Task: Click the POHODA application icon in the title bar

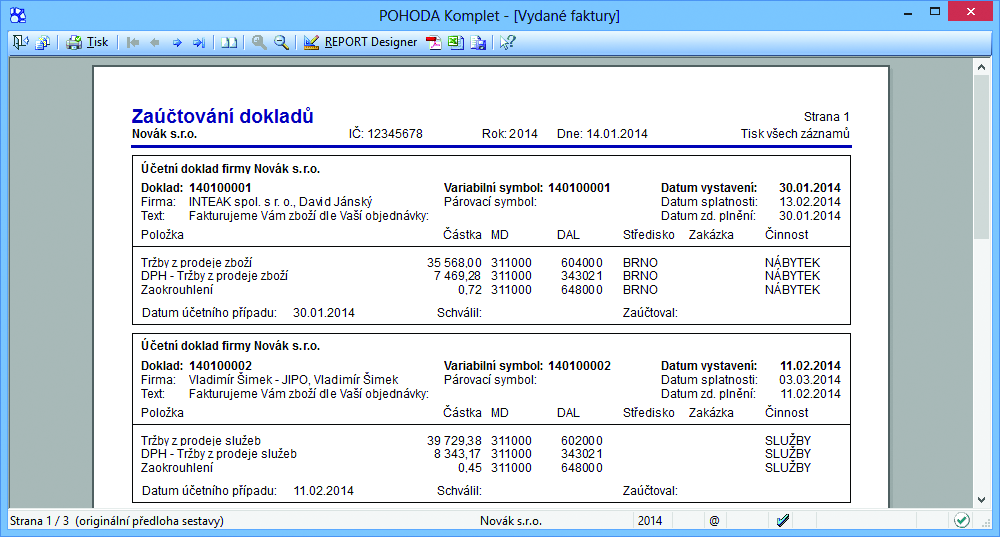Action: pos(18,15)
